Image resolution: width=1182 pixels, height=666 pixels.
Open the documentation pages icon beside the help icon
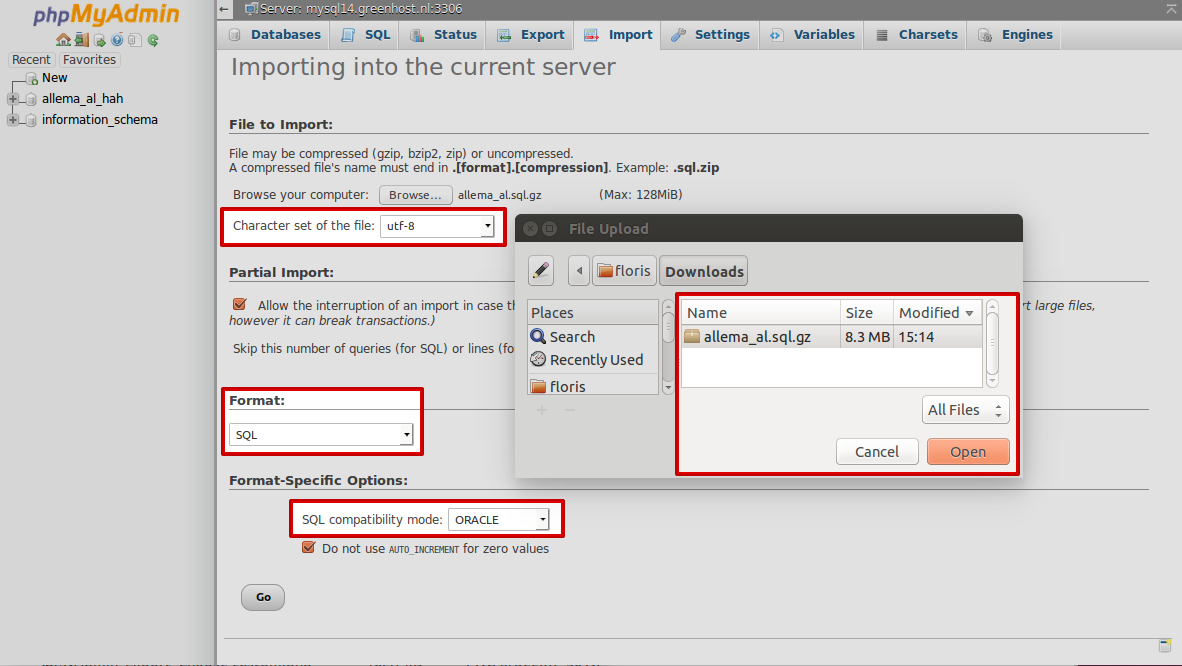point(135,40)
